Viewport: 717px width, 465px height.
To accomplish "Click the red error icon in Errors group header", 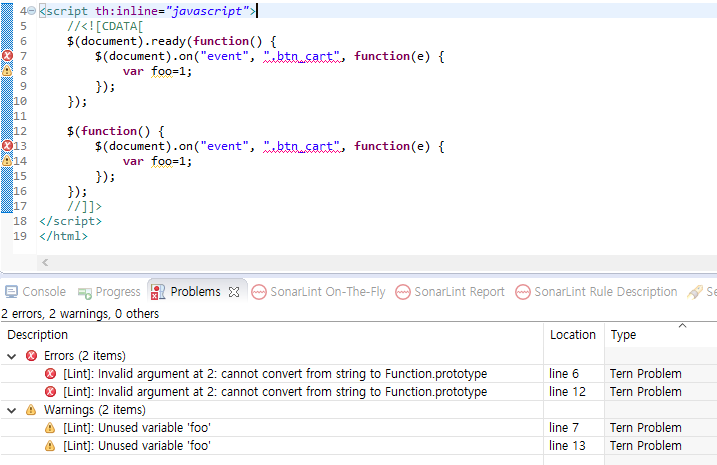I will (x=32, y=356).
